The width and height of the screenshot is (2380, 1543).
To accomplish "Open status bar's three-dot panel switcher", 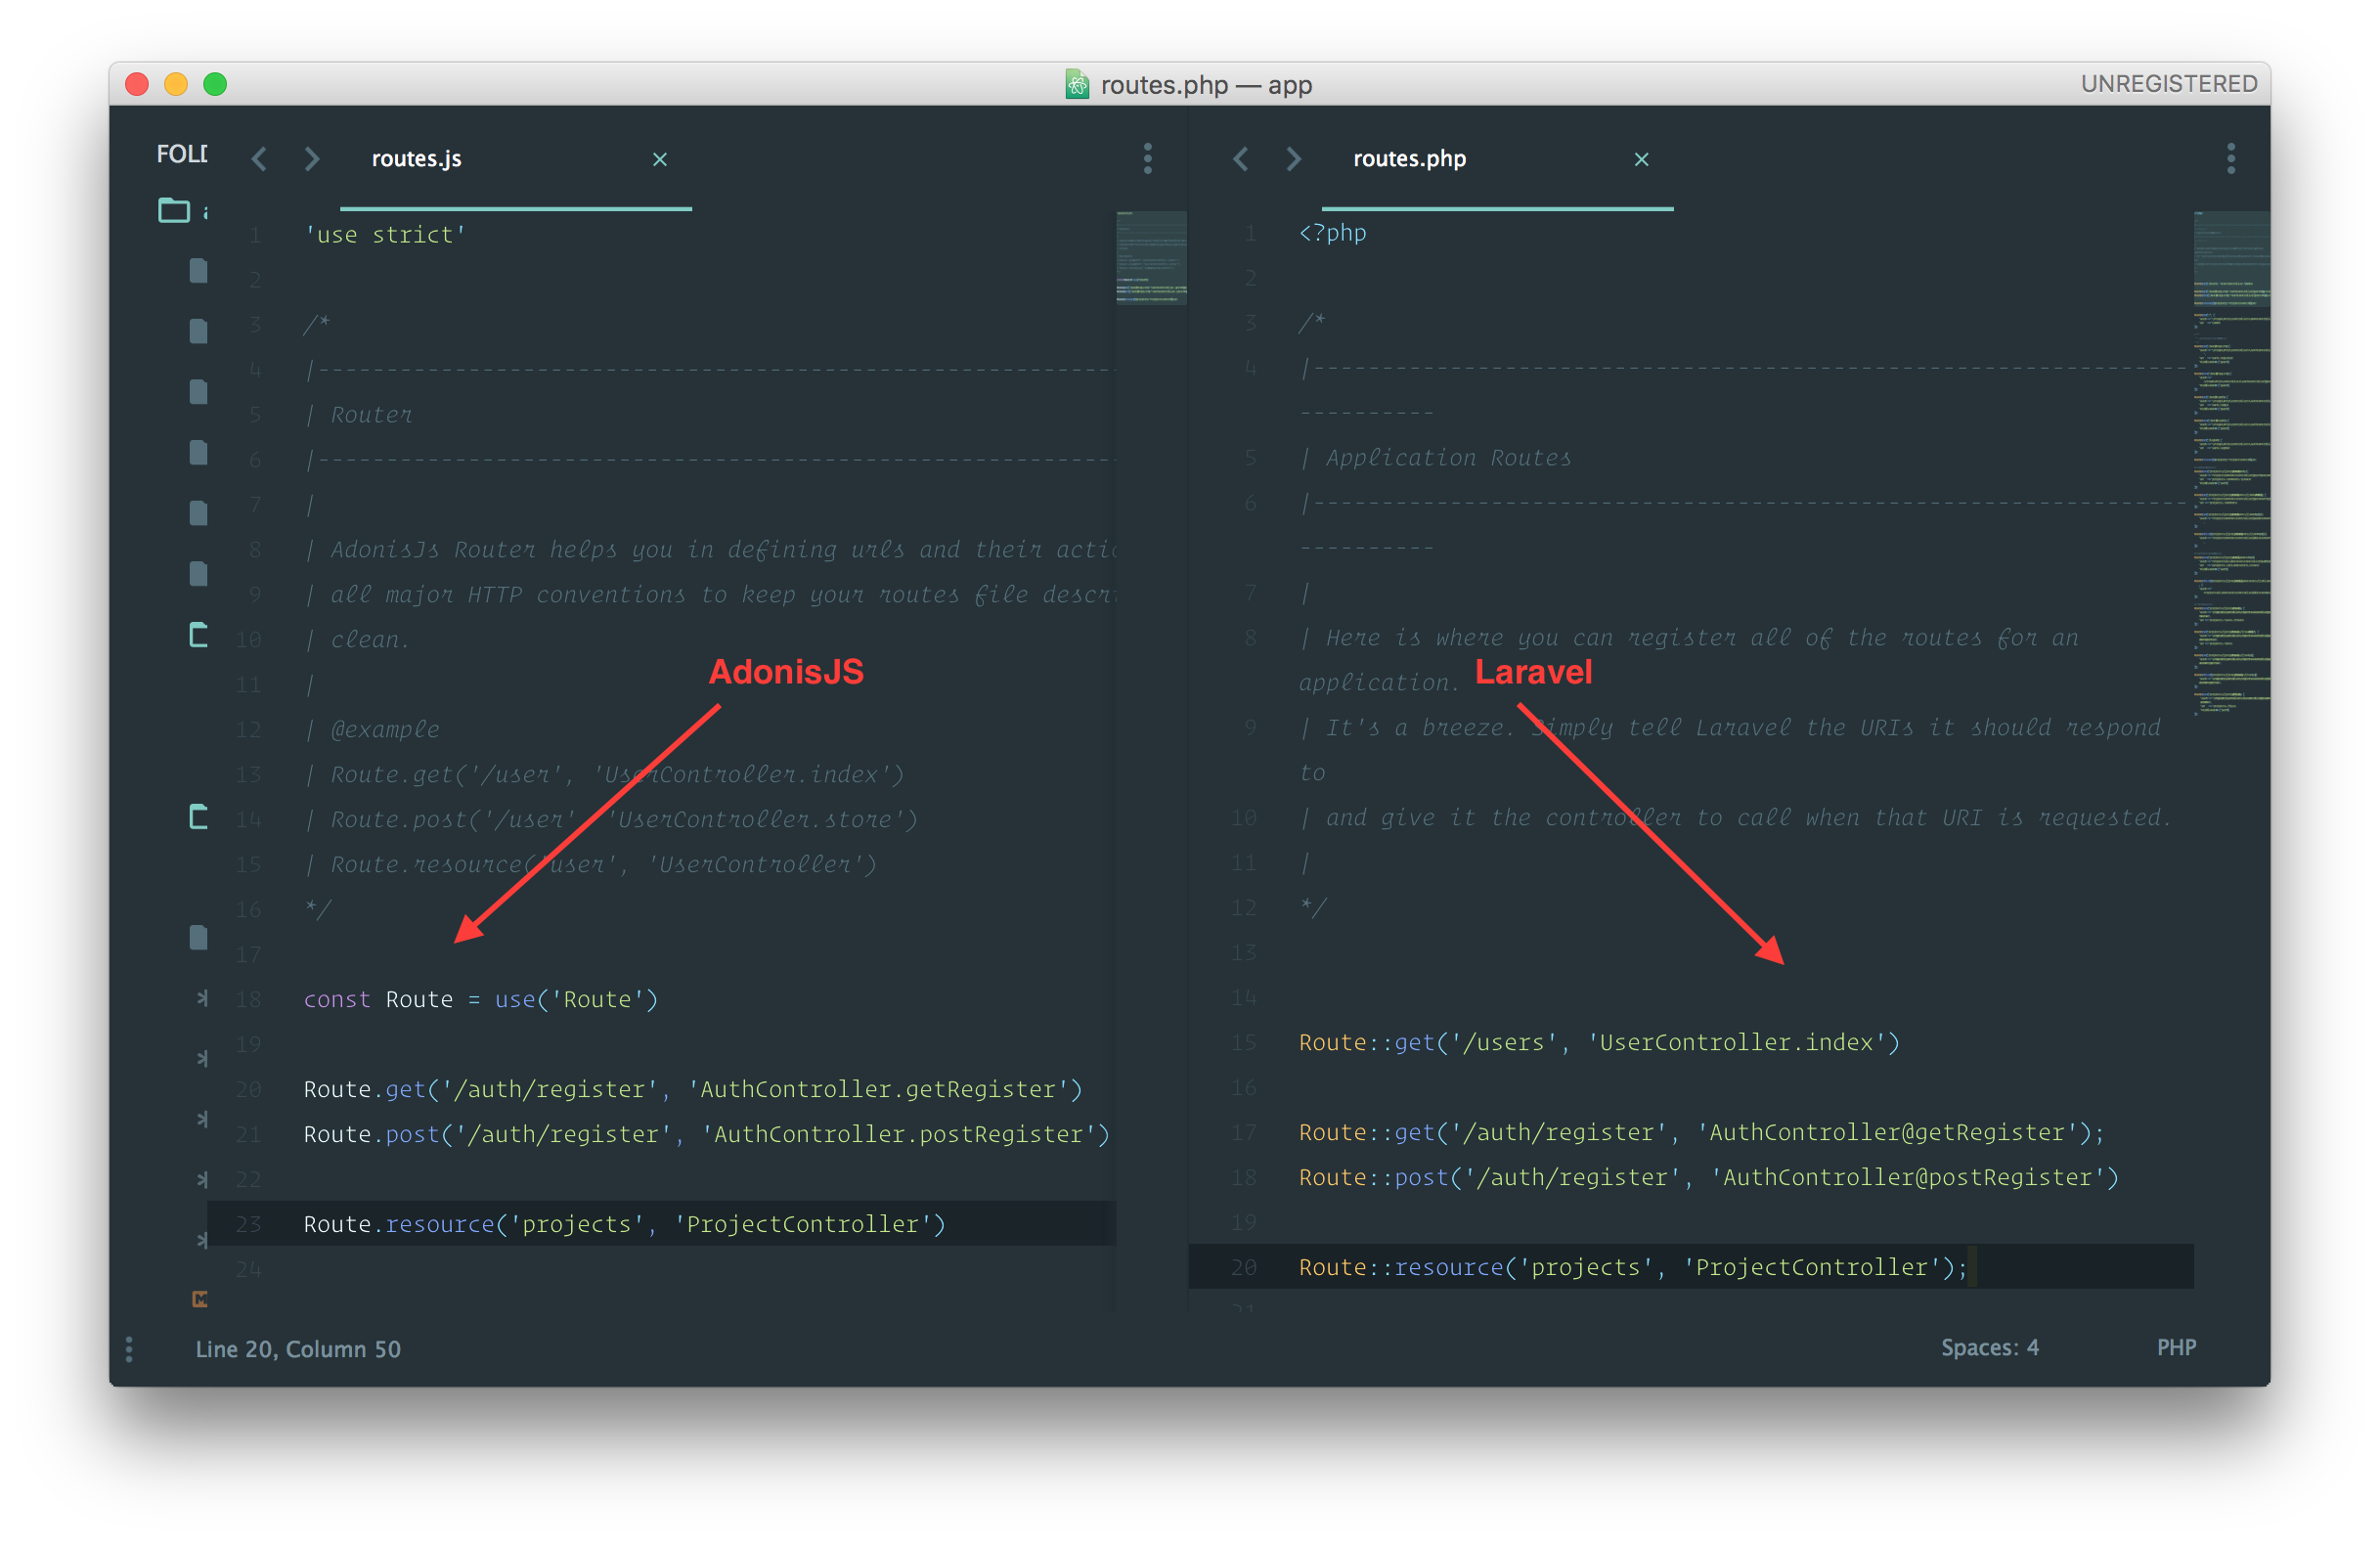I will [x=129, y=1349].
